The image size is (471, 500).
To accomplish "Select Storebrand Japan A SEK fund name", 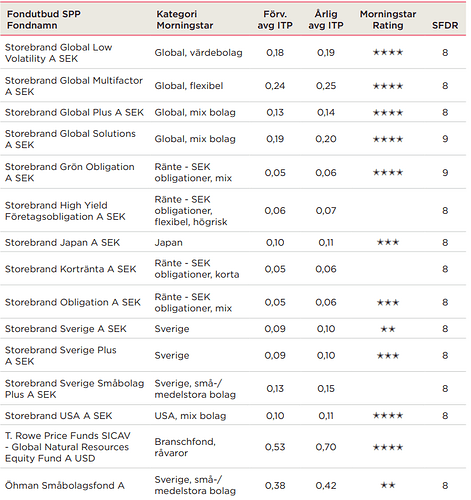I will point(62,242).
